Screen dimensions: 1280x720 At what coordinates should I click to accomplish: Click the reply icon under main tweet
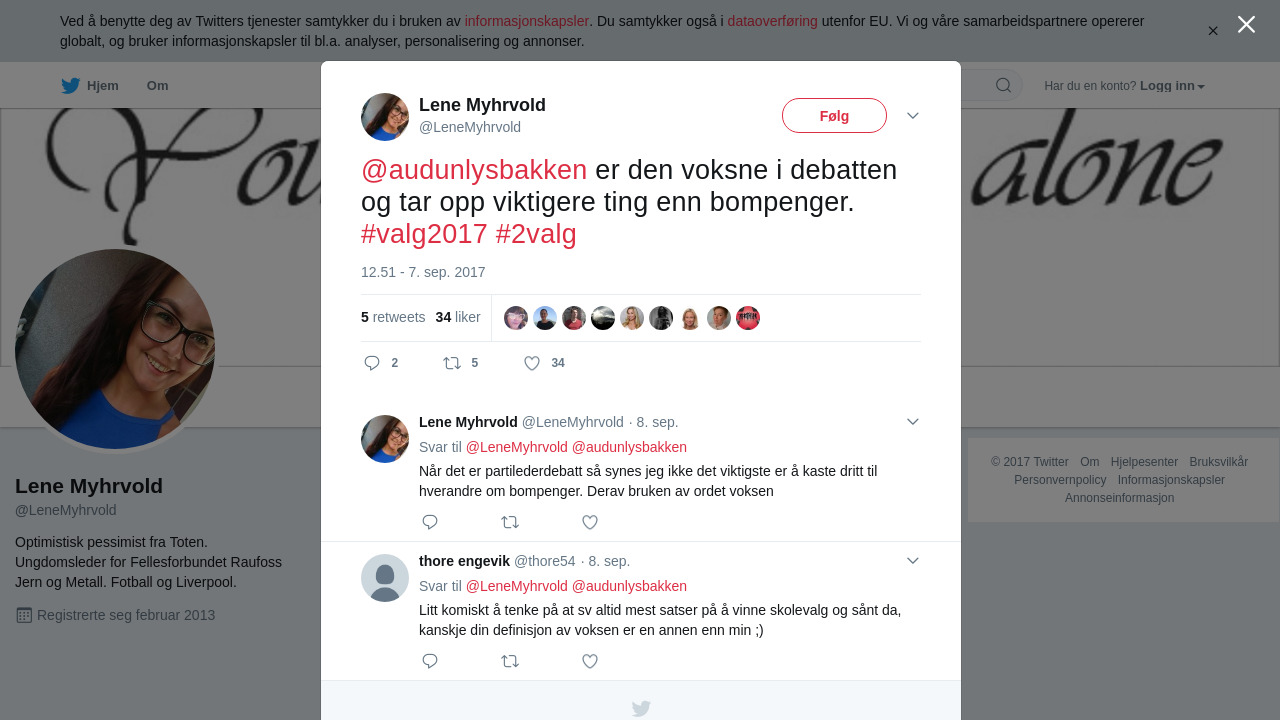point(372,363)
